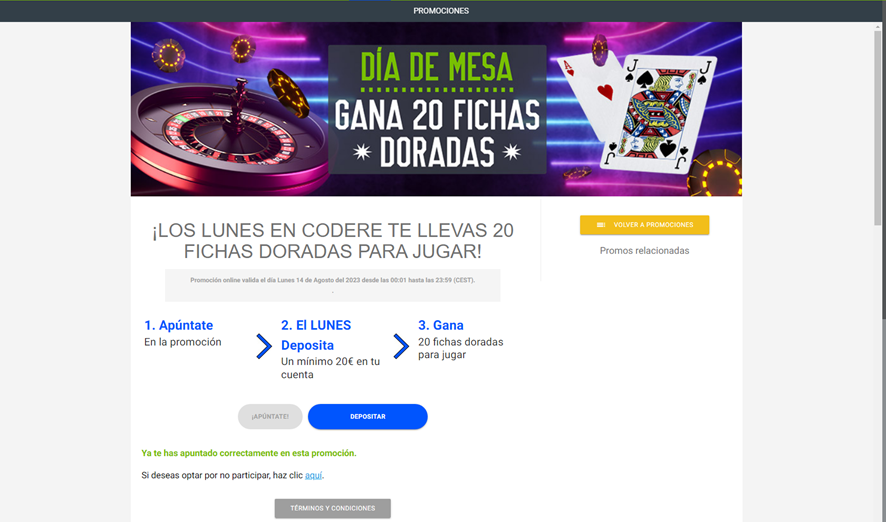
Task: Click the '3. Gana' step heading
Action: point(441,325)
